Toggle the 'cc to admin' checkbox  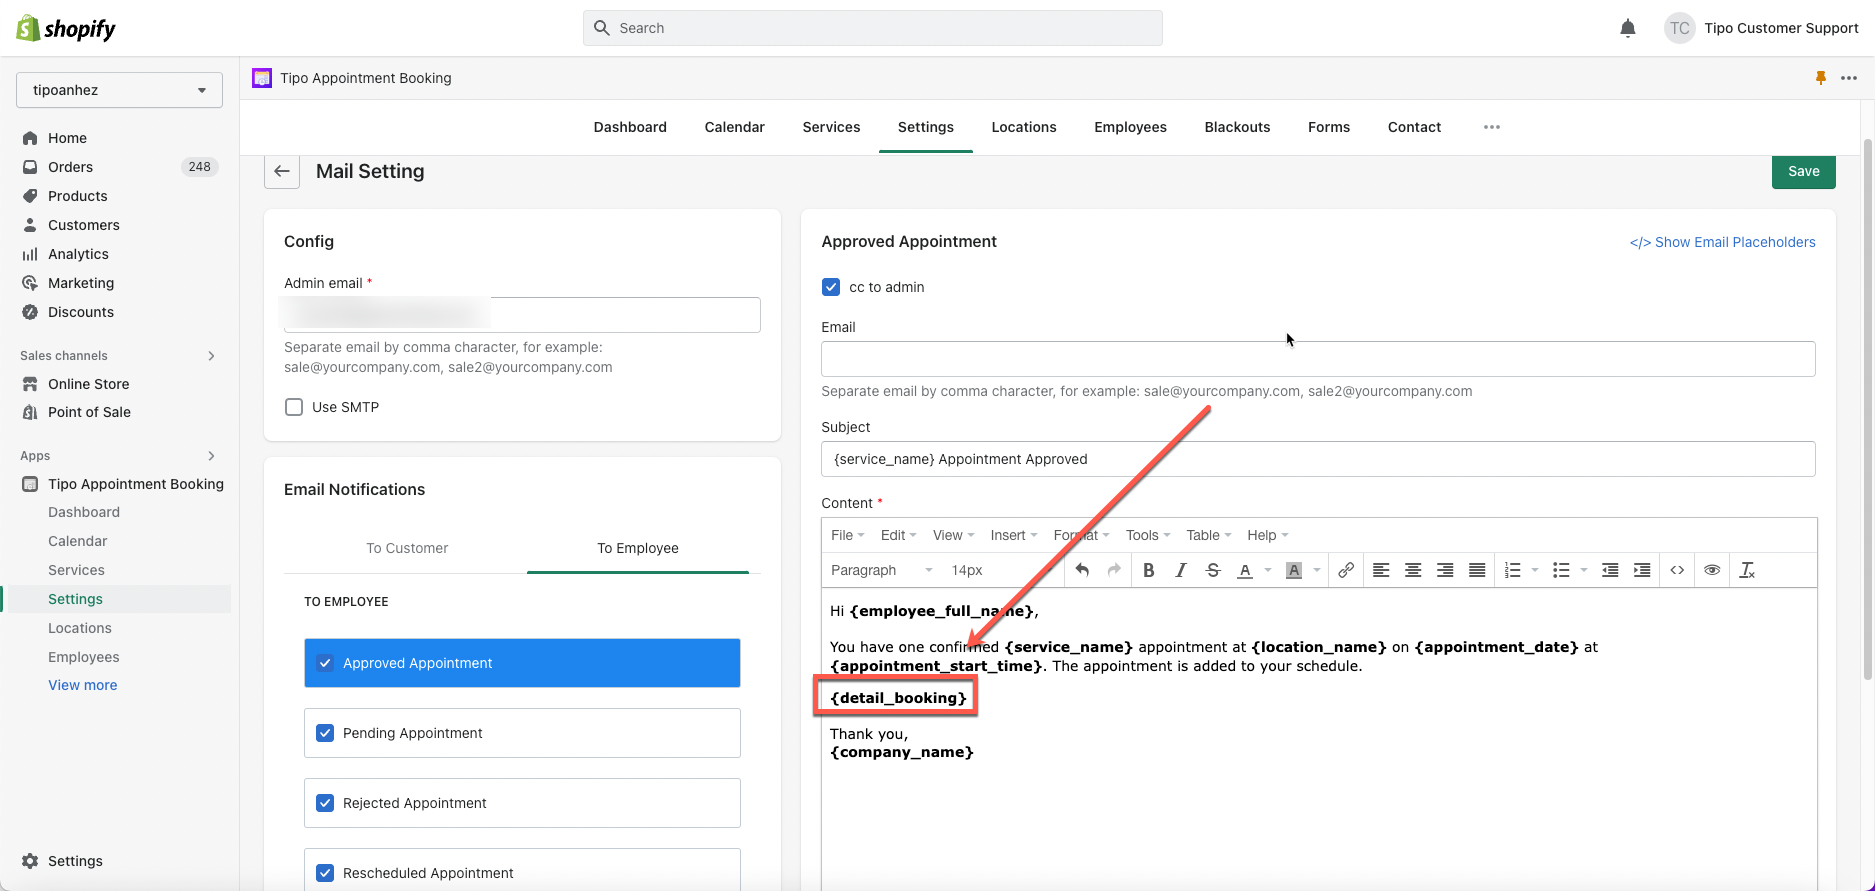[831, 287]
